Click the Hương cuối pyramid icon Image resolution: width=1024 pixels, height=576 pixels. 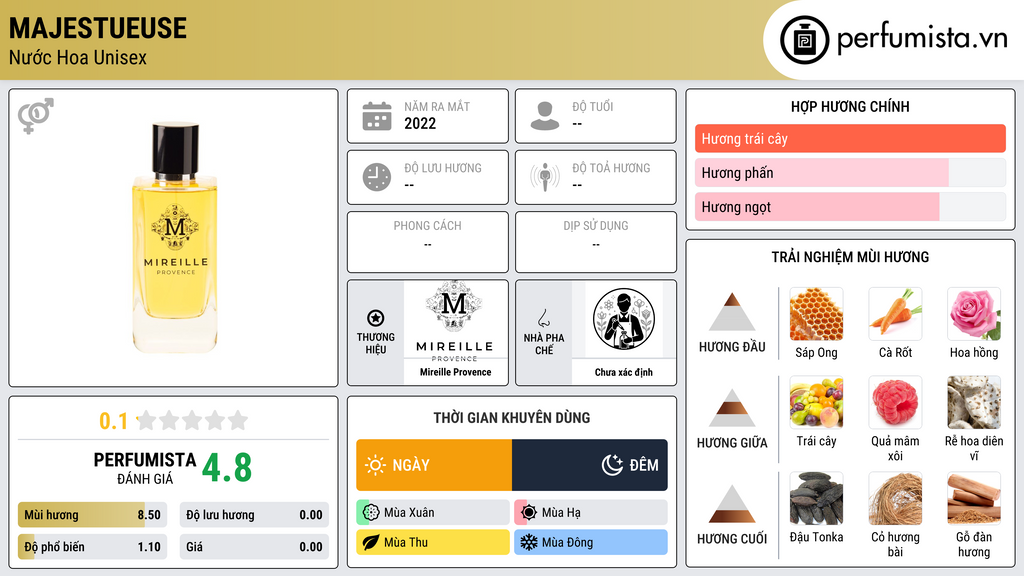731,504
